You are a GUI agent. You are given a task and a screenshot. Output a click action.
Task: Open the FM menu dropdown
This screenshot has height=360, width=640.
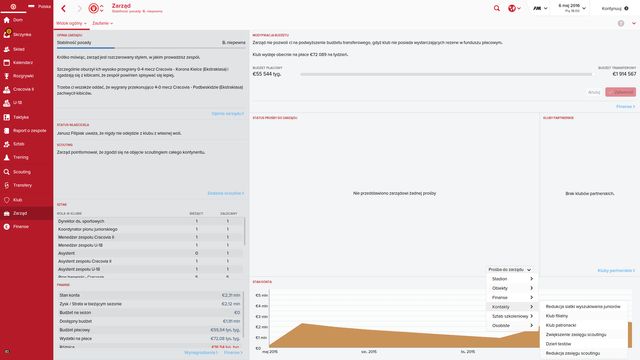click(540, 8)
